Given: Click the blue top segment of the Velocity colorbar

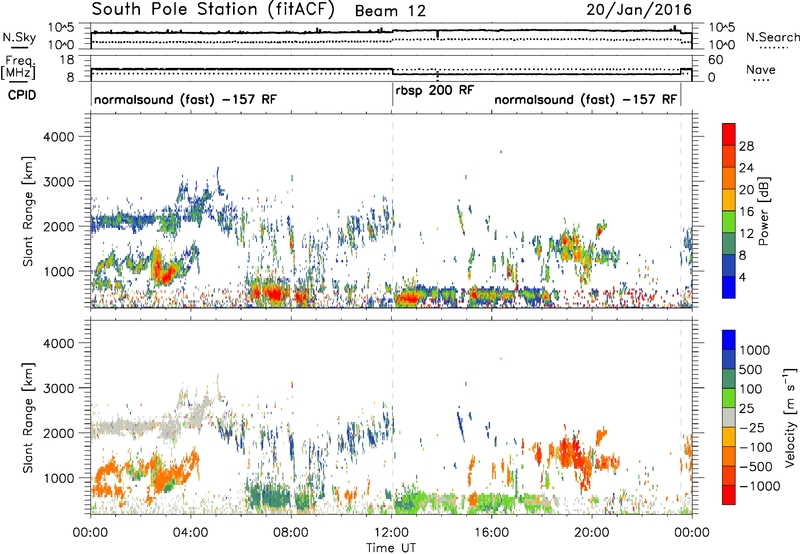Looking at the screenshot, I should [729, 340].
